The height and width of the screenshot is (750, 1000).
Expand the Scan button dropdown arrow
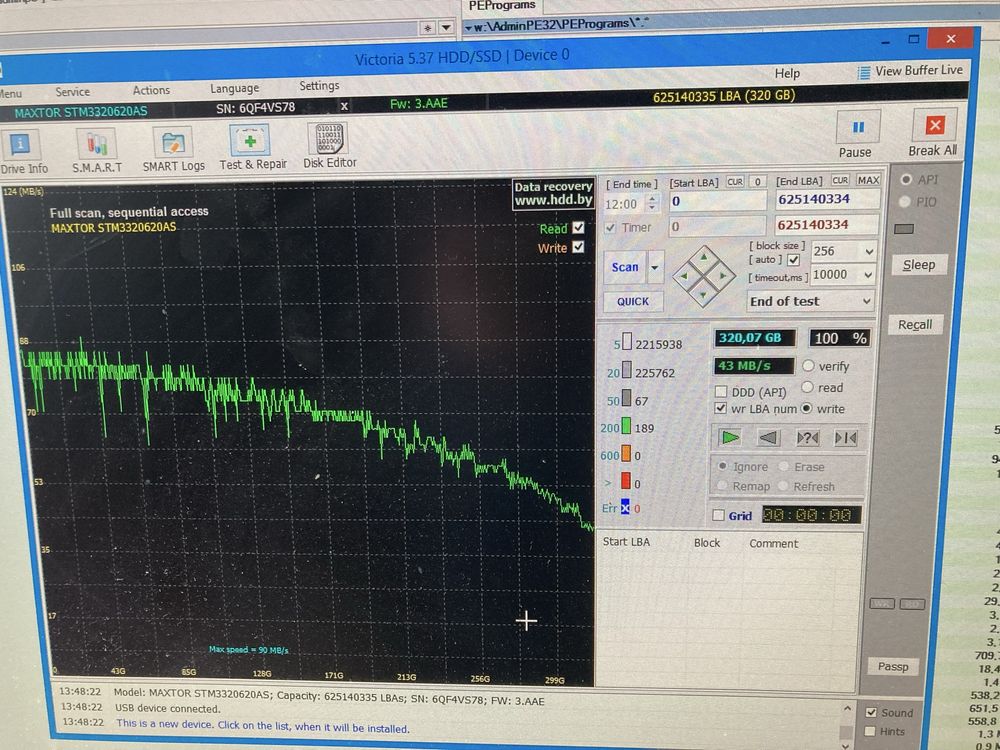[x=654, y=267]
